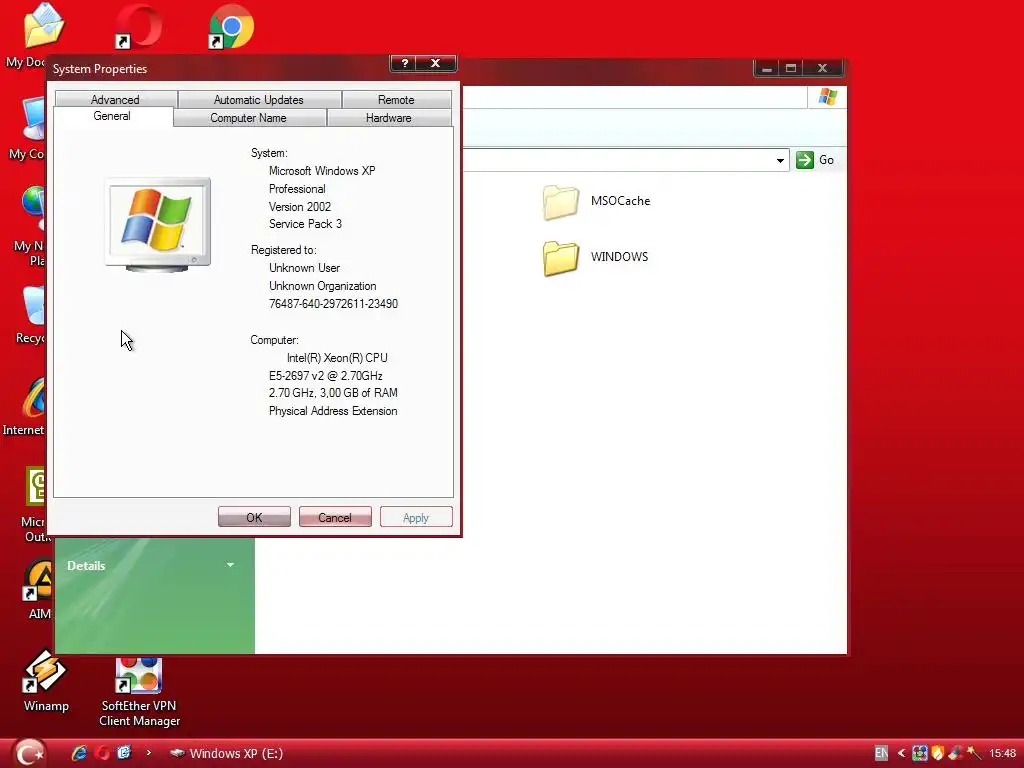Click the Windows flag logo in Explorer
The height and width of the screenshot is (768, 1024).
pos(827,97)
